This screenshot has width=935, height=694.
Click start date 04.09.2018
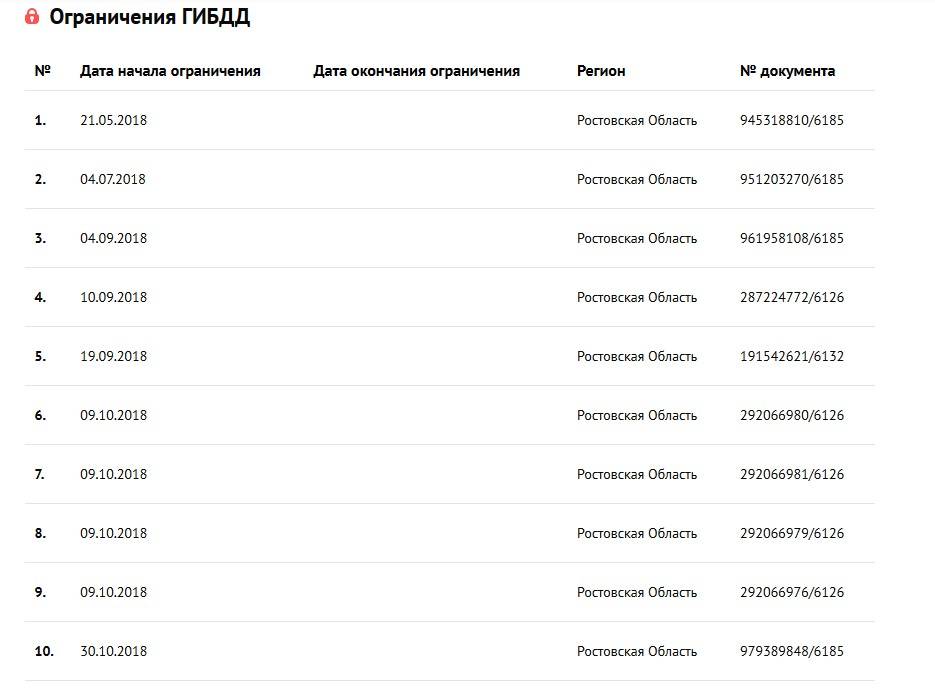pos(113,238)
